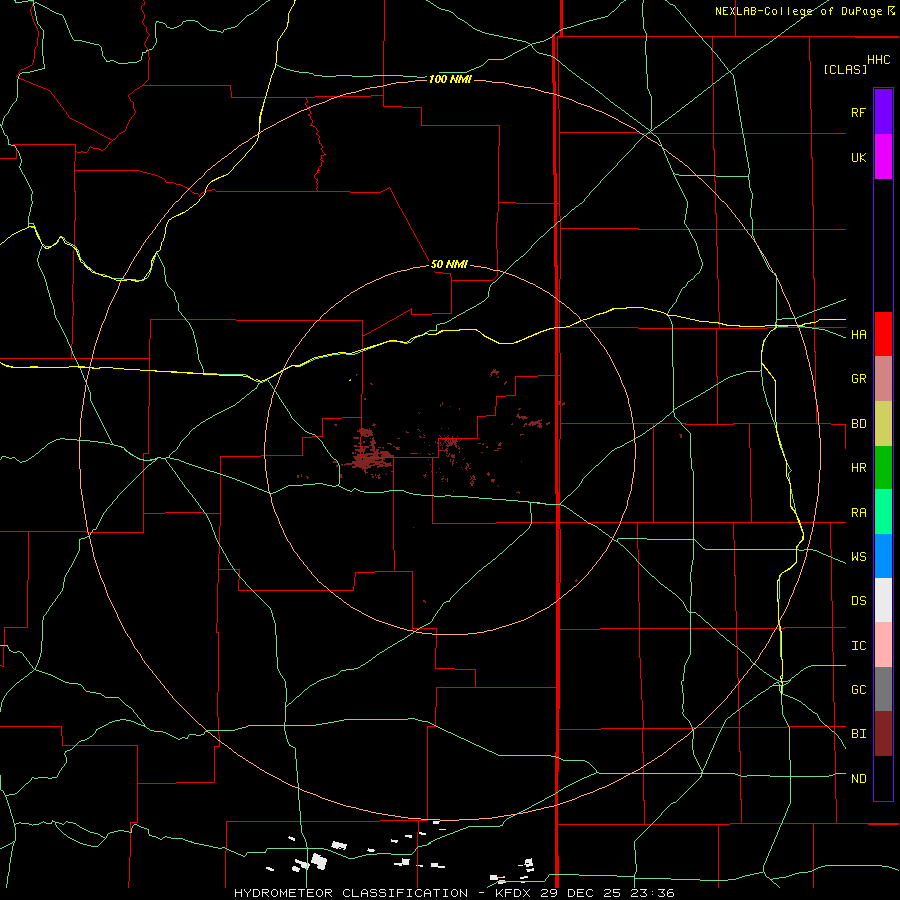Click the RA light green swatch
The width and height of the screenshot is (900, 900).
point(883,512)
